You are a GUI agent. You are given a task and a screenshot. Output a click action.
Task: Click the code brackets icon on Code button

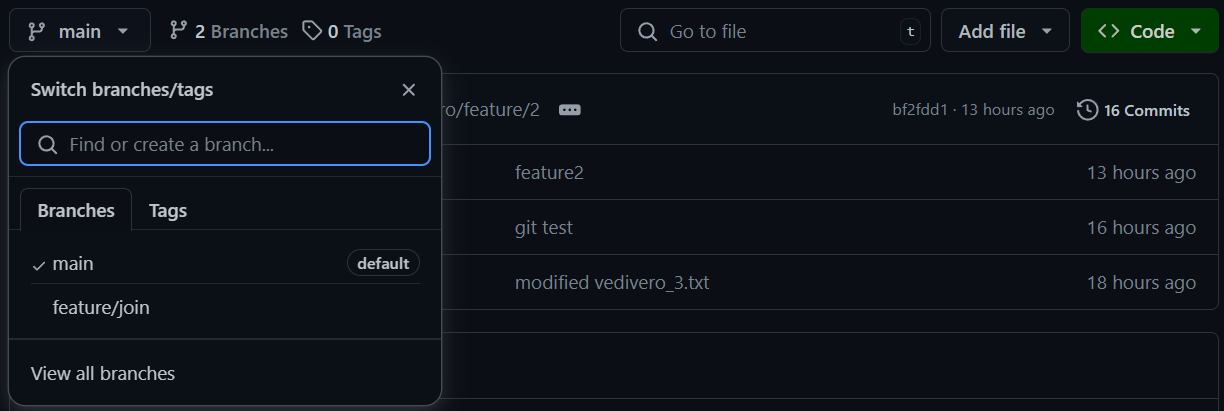pos(1108,31)
